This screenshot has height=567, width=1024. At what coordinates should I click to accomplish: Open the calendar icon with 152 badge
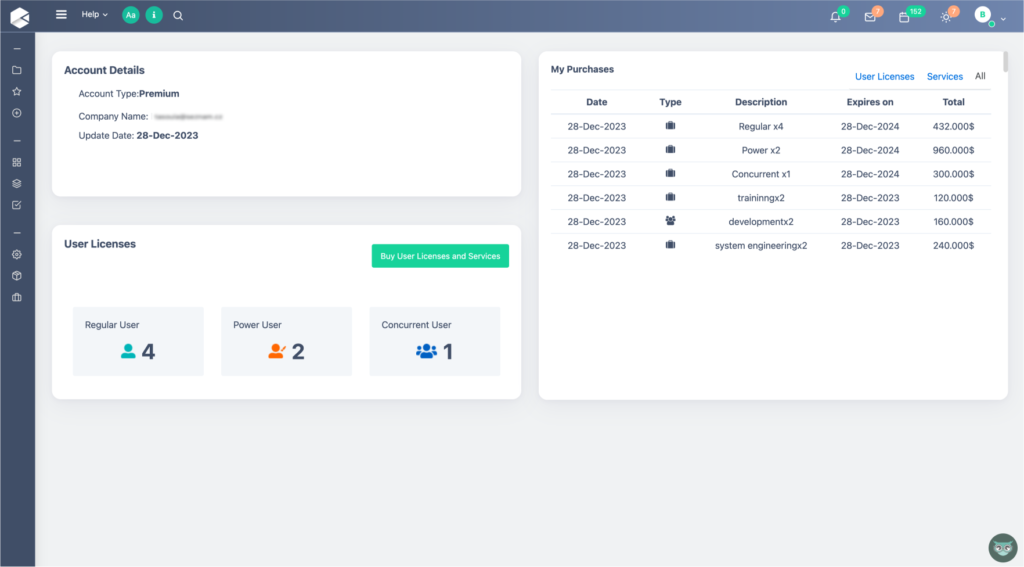(x=904, y=16)
